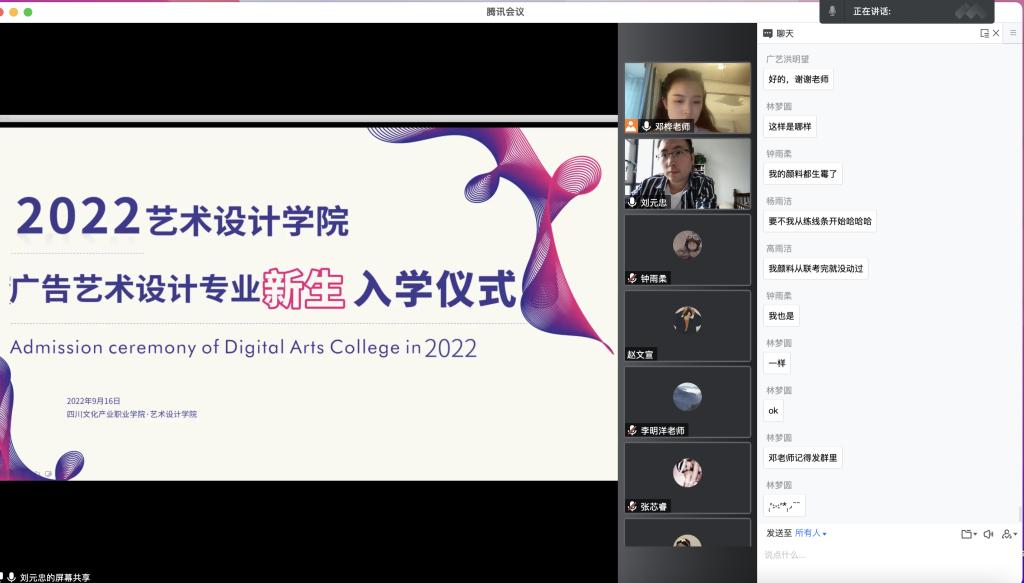Click muted mic icon beside 张芯睿

[x=632, y=506]
